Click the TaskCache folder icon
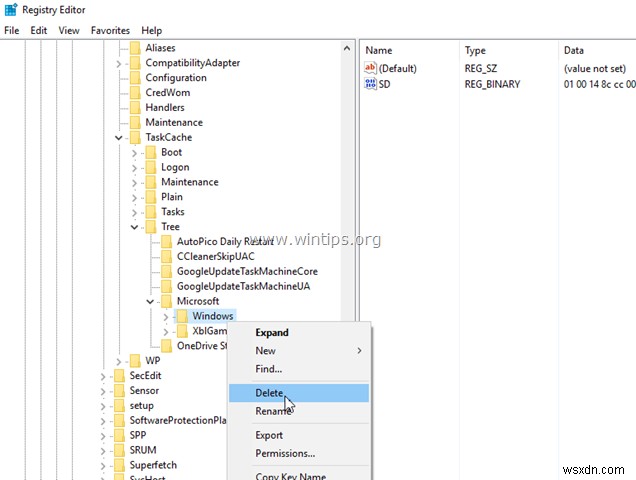This screenshot has width=636, height=480. pos(135,138)
